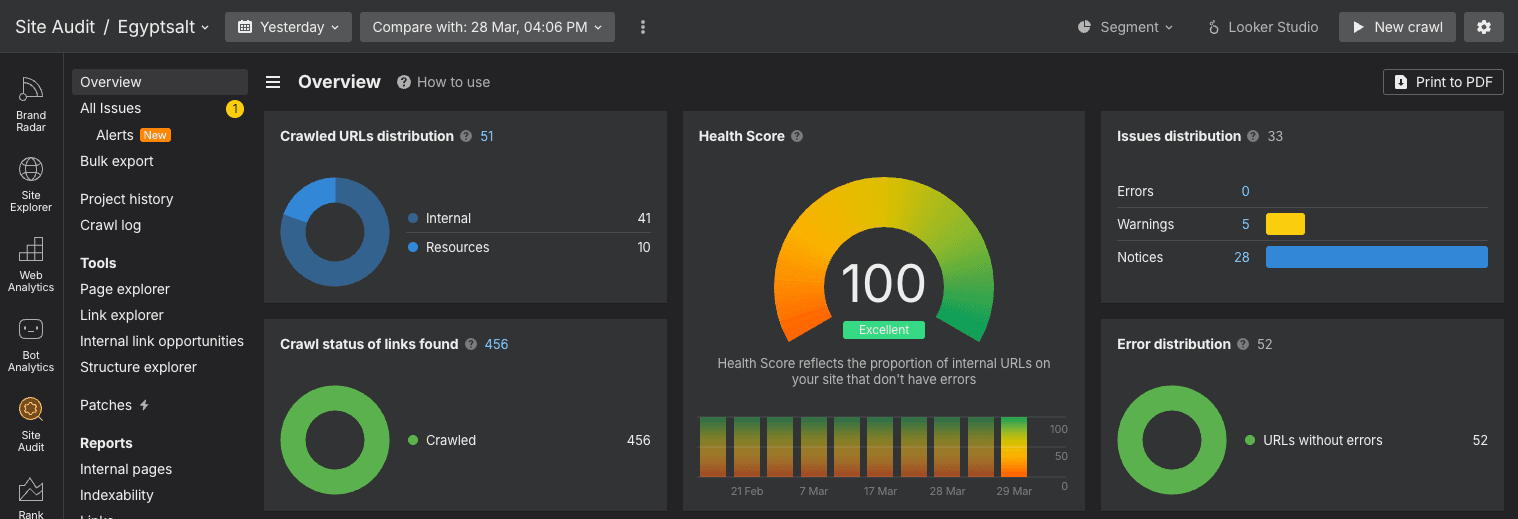Open Internal pages report
Image resolution: width=1518 pixels, height=519 pixels.
(x=126, y=469)
